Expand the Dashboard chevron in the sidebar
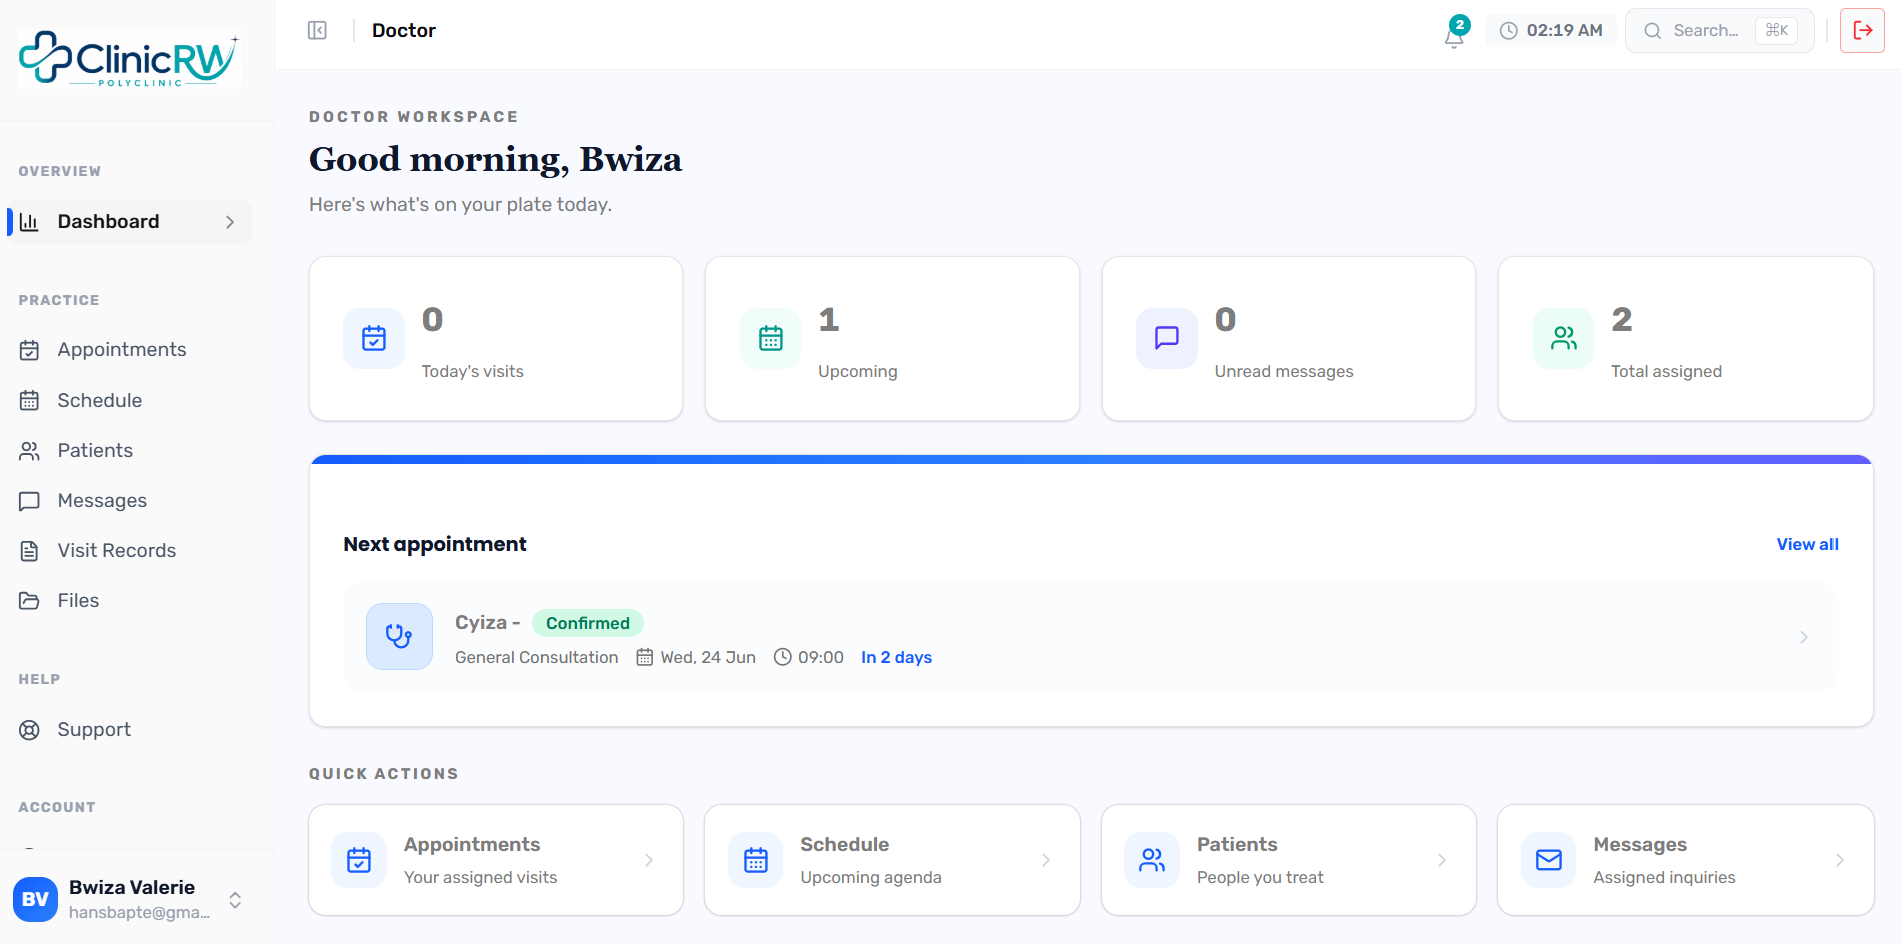Image resolution: width=1902 pixels, height=944 pixels. pyautogui.click(x=230, y=222)
